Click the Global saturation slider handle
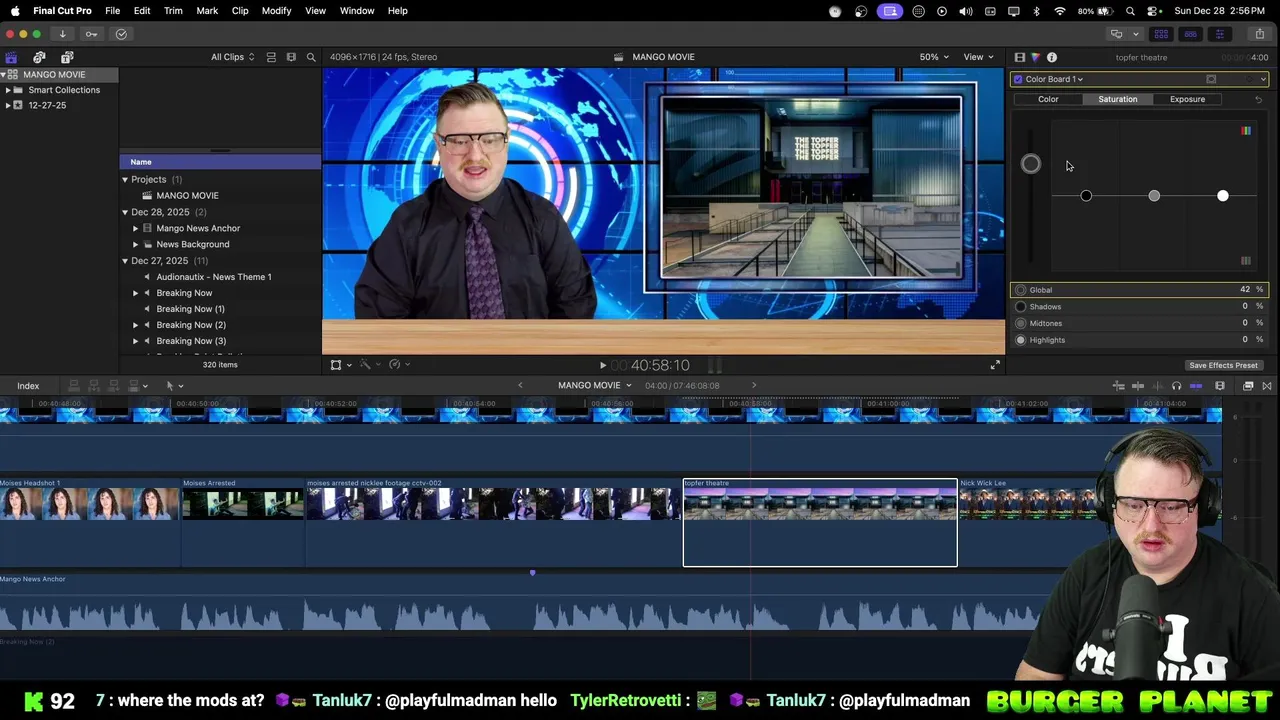The height and width of the screenshot is (720, 1280). pos(1031,164)
